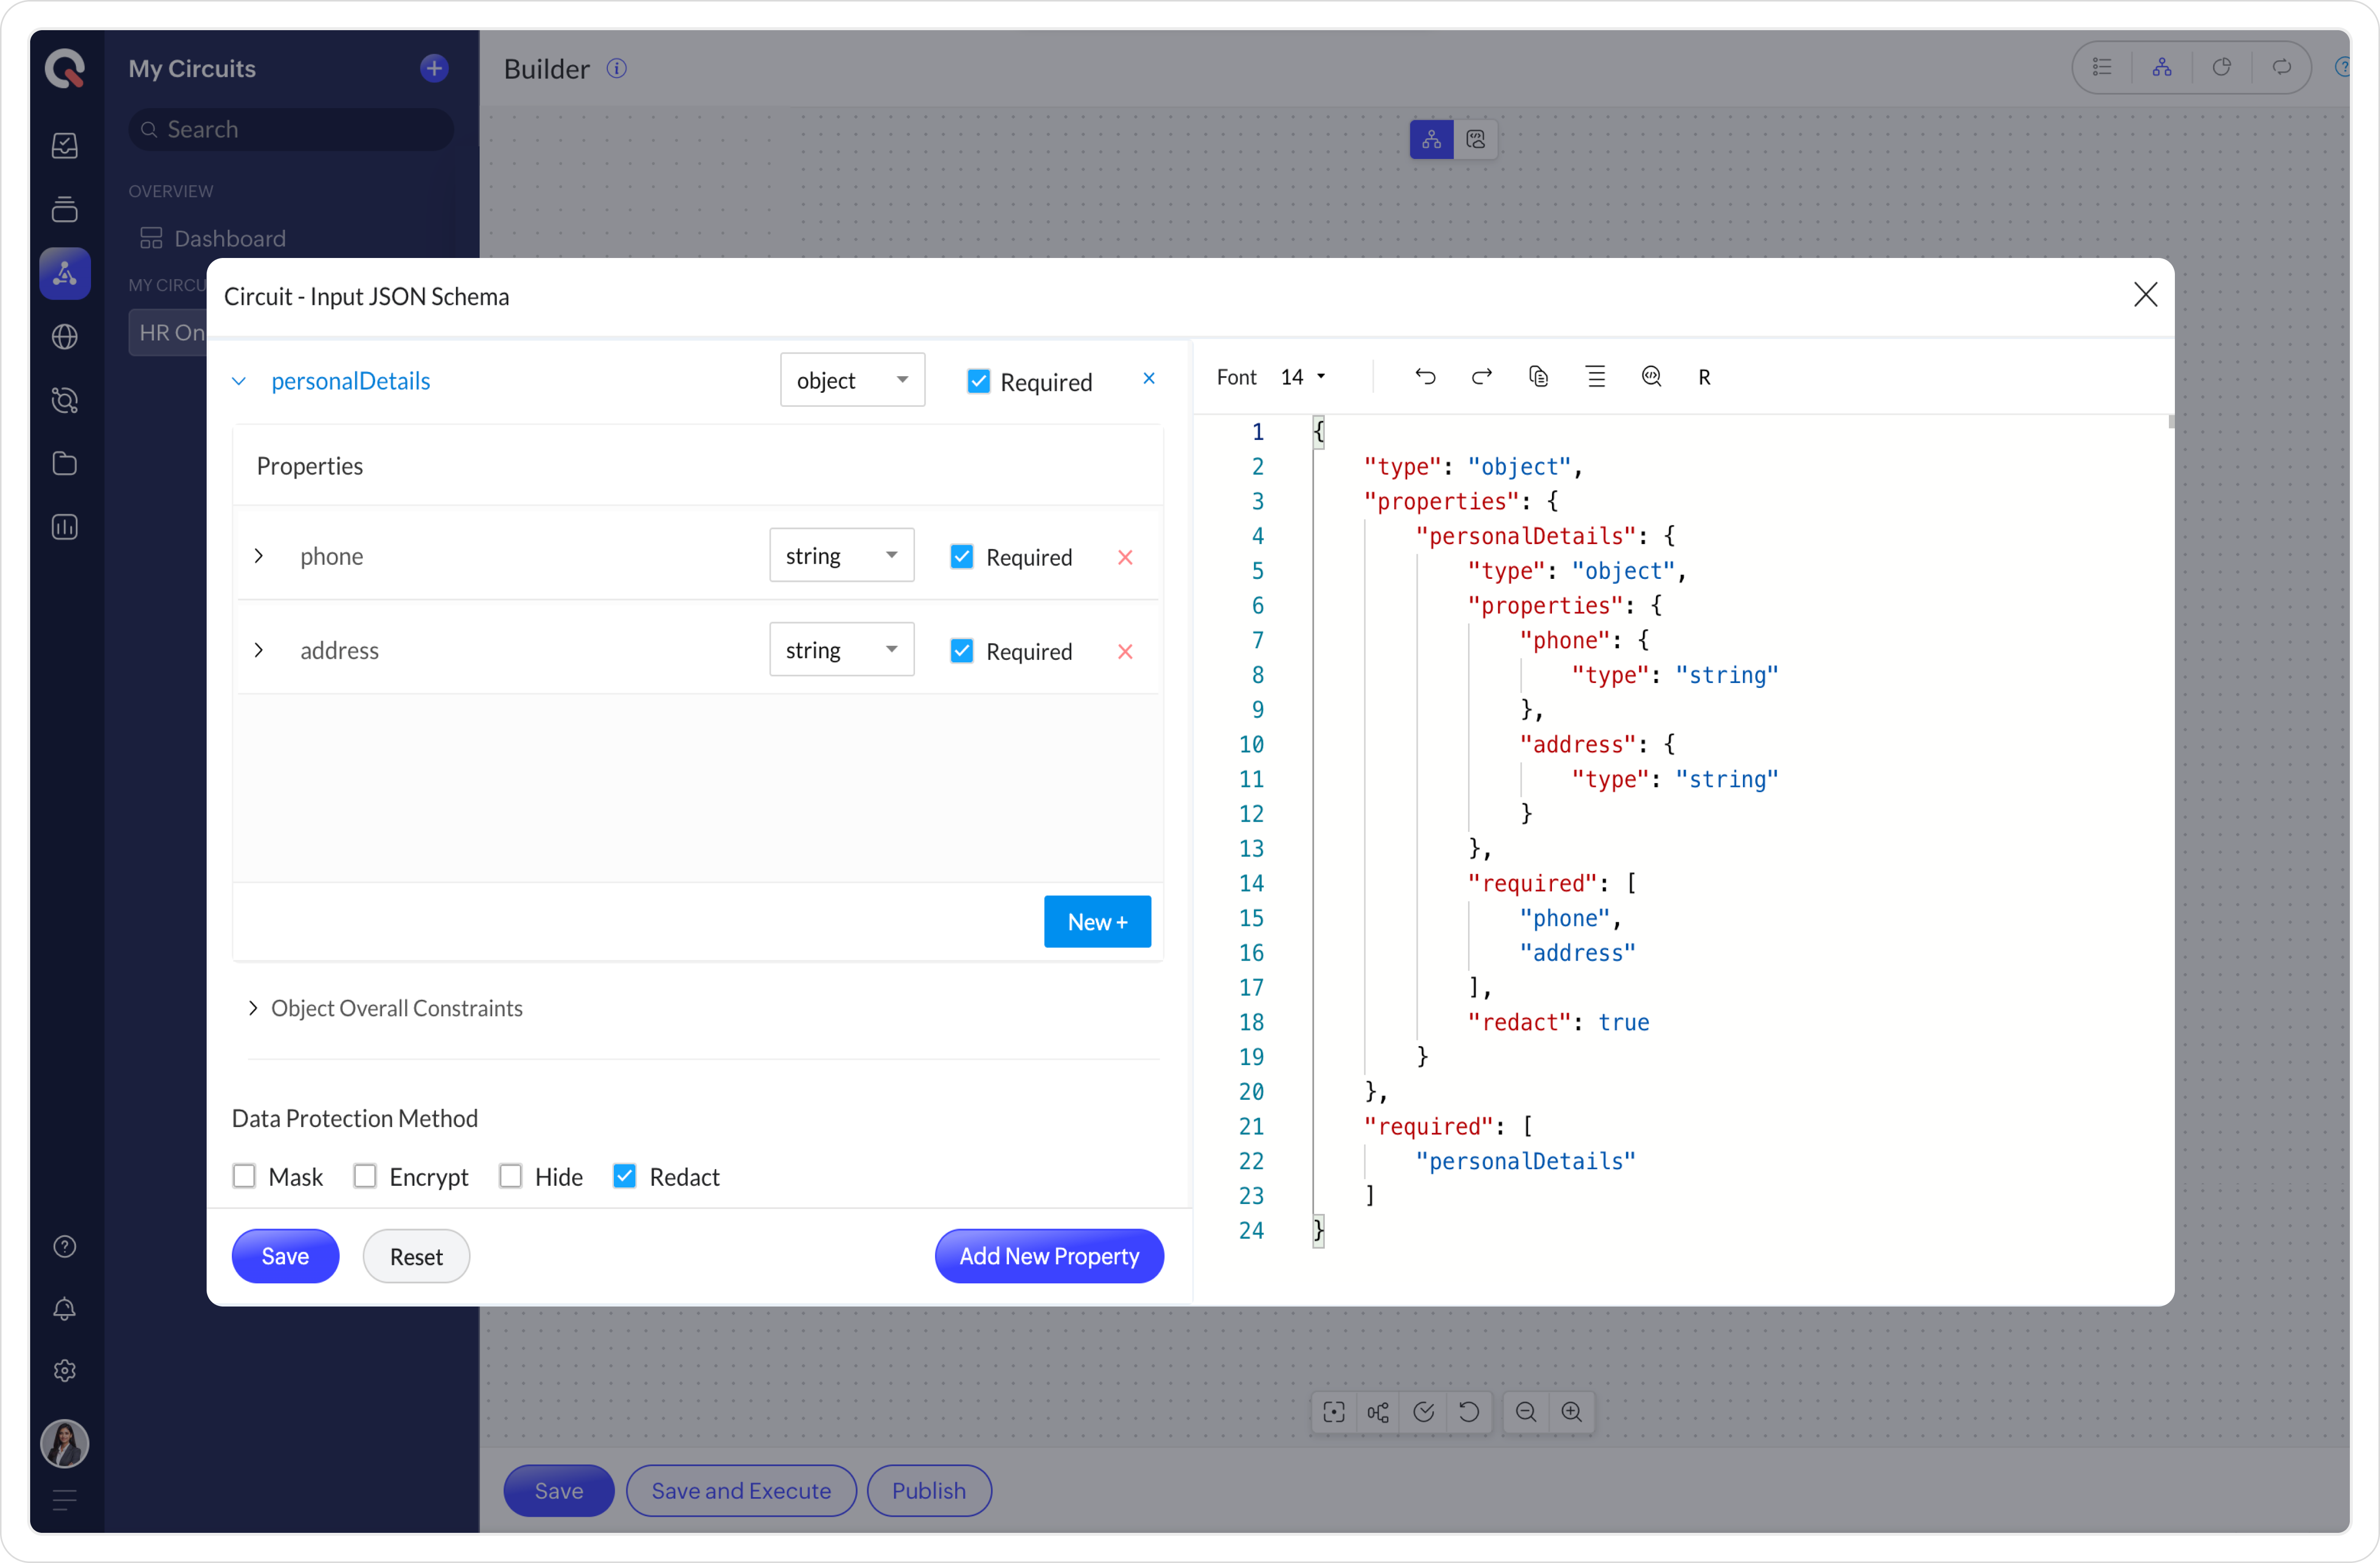Remove the address property with red X
2380x1563 pixels.
coord(1125,651)
